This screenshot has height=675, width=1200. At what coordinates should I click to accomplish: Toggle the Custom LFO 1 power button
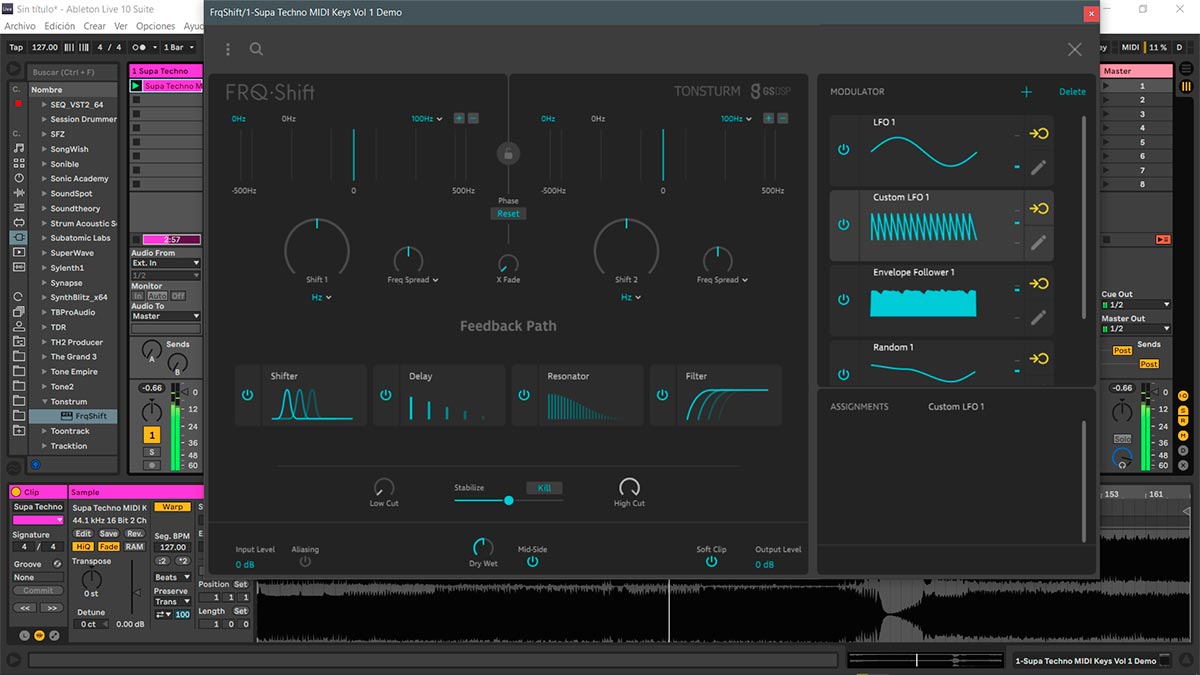[x=843, y=225]
